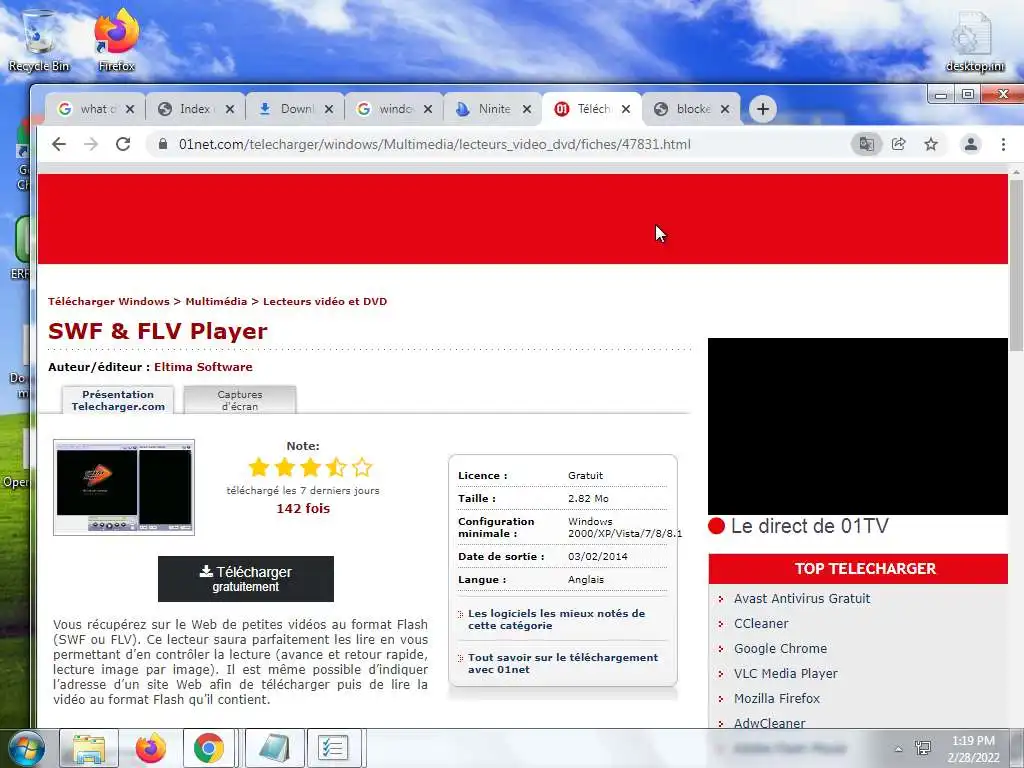
Task: Bookmark this page with the star icon
Action: pos(931,144)
